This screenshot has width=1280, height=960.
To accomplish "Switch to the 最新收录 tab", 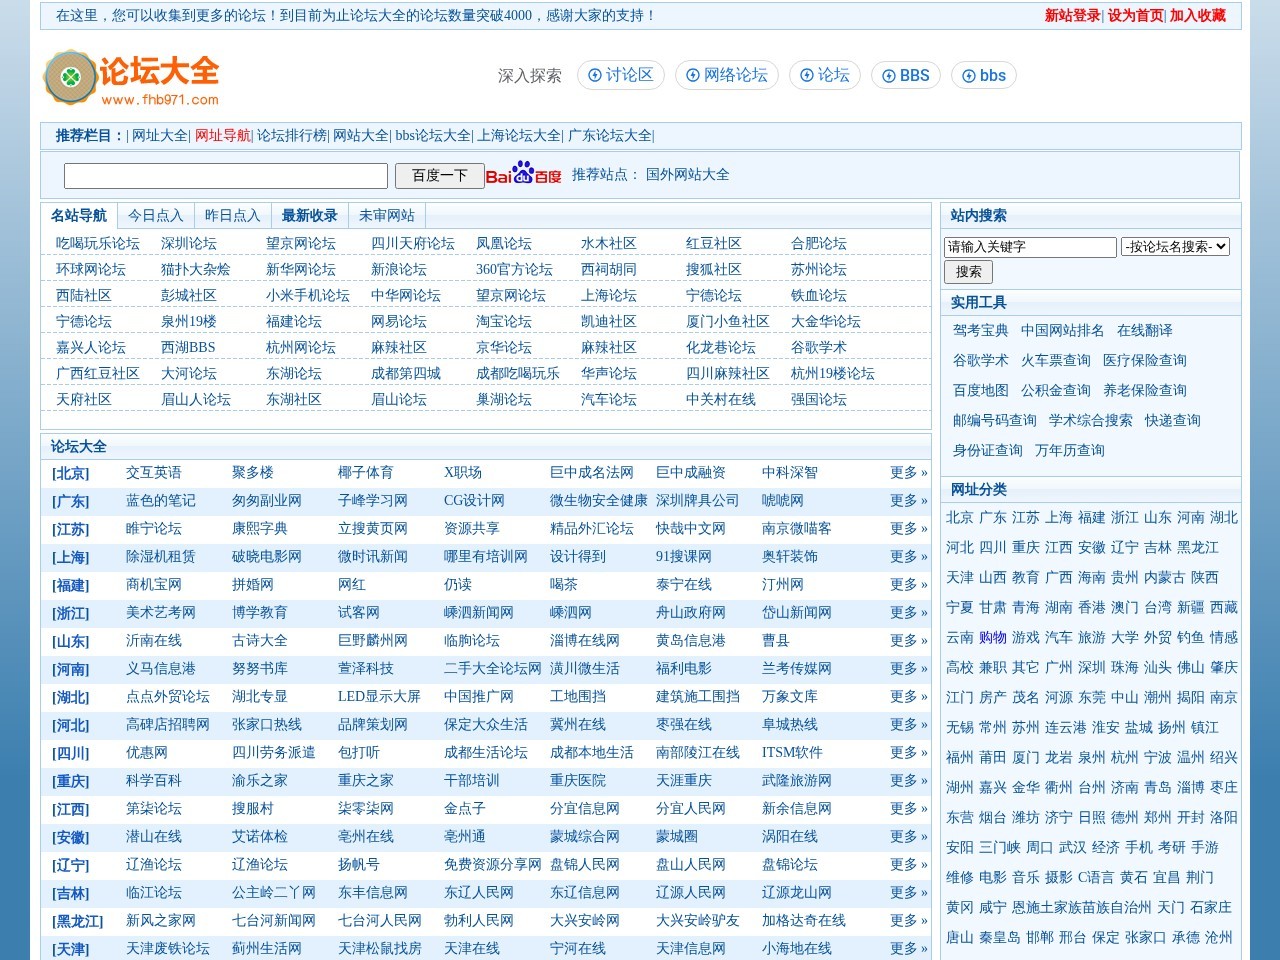I will click(x=309, y=215).
